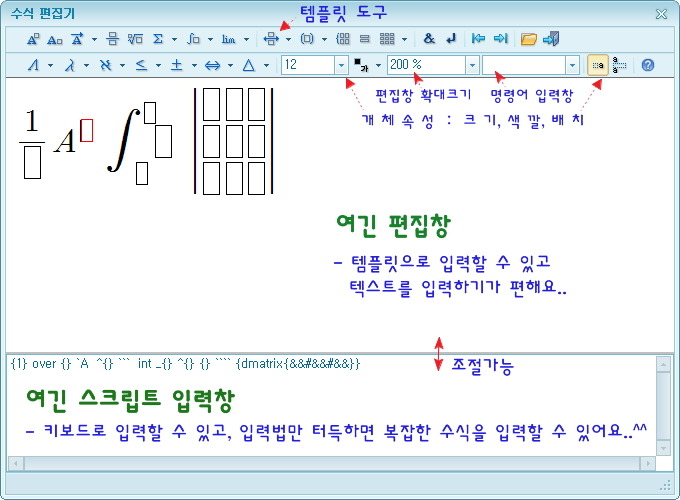Expand the Λ palette dropdown arrow
The height and width of the screenshot is (500, 680).
pyautogui.click(x=50, y=66)
